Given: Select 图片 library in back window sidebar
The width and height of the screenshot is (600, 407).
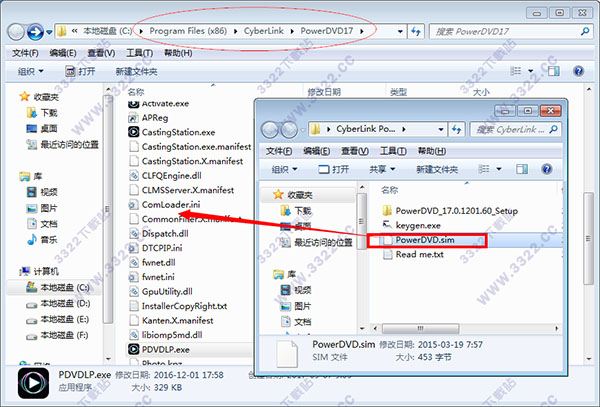Looking at the screenshot, I should [x=42, y=208].
